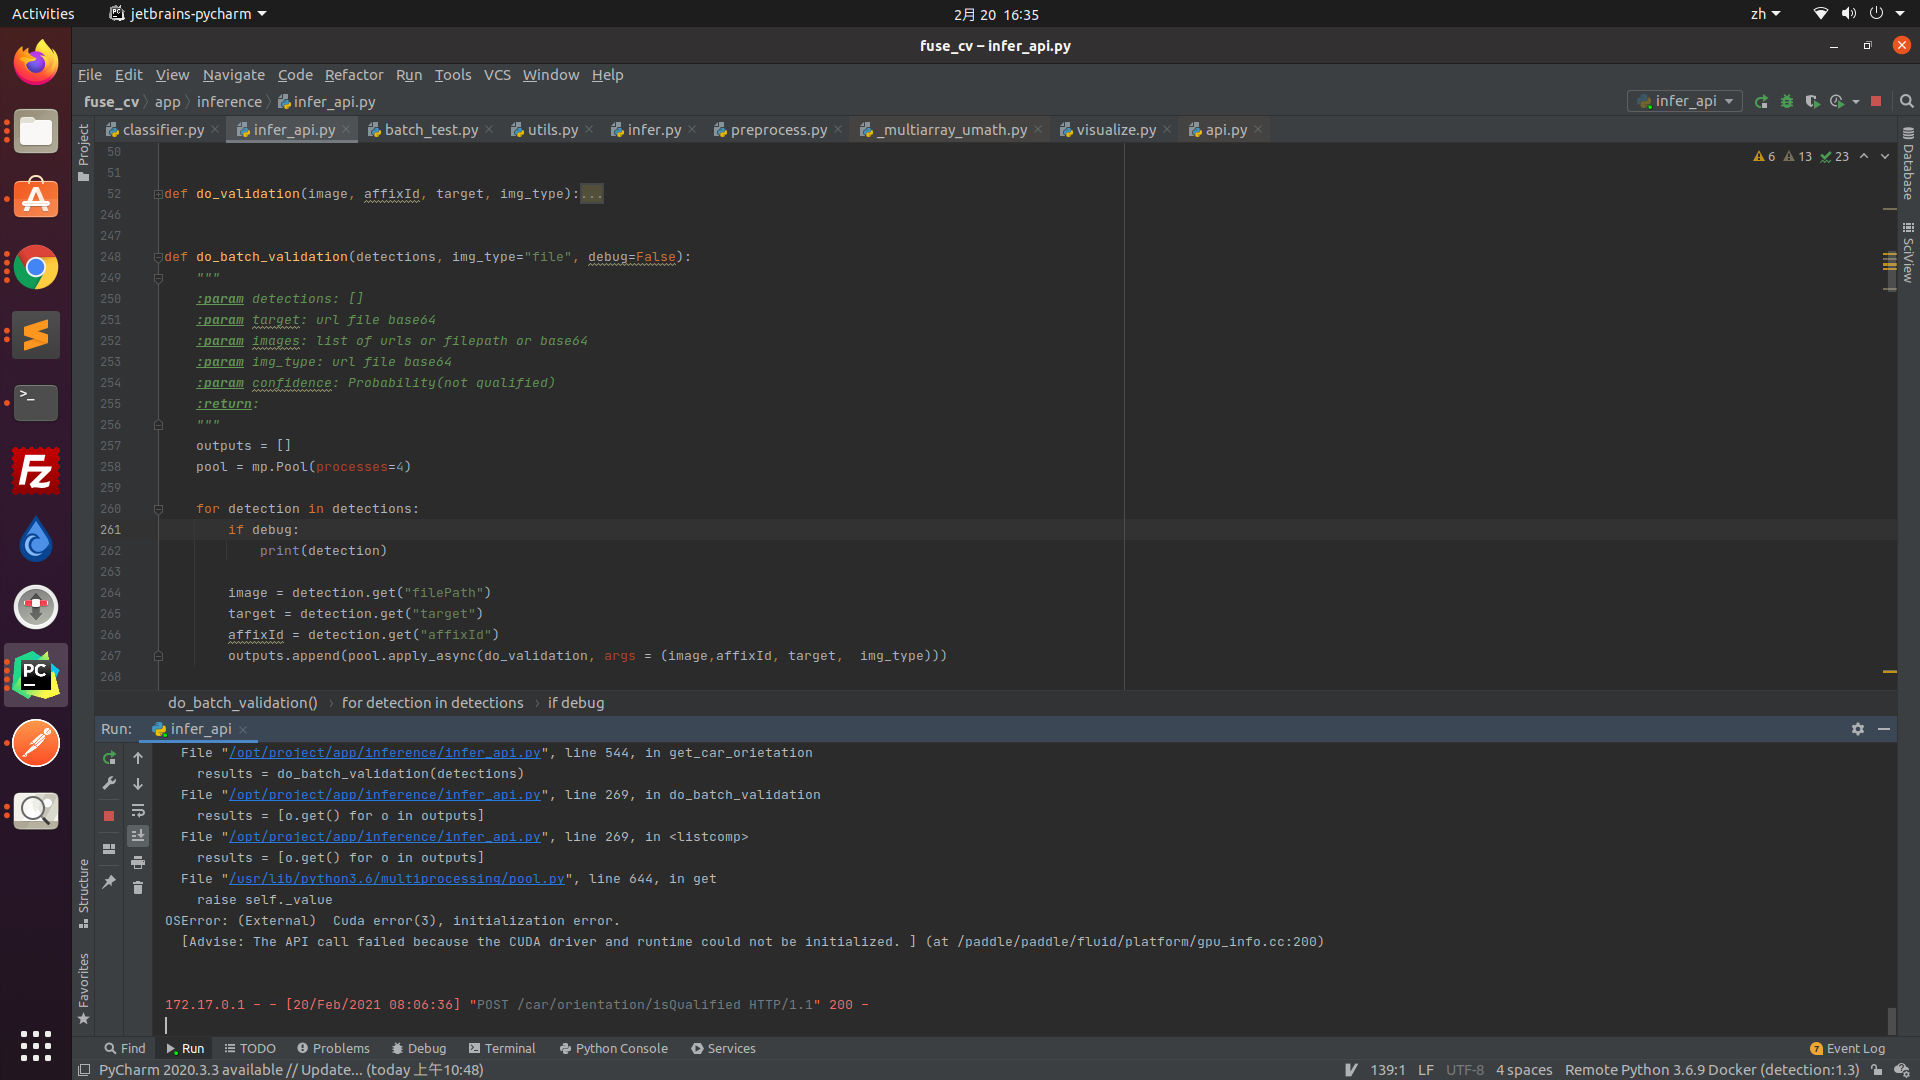Print the run console output

[138, 862]
